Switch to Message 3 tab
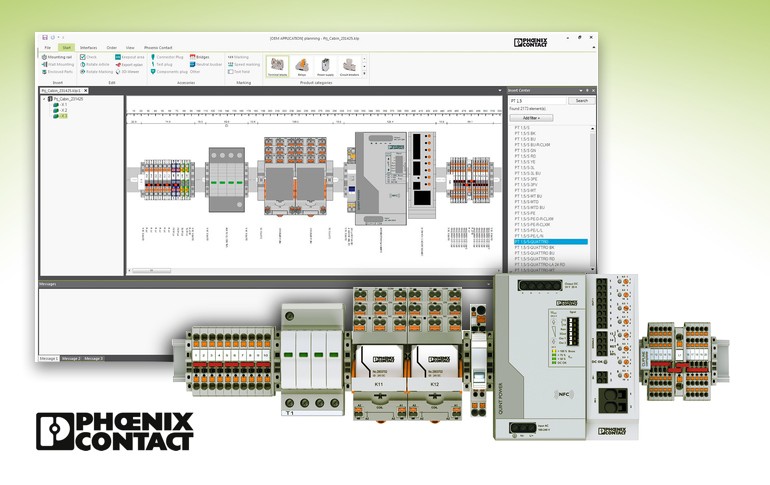 [x=93, y=359]
